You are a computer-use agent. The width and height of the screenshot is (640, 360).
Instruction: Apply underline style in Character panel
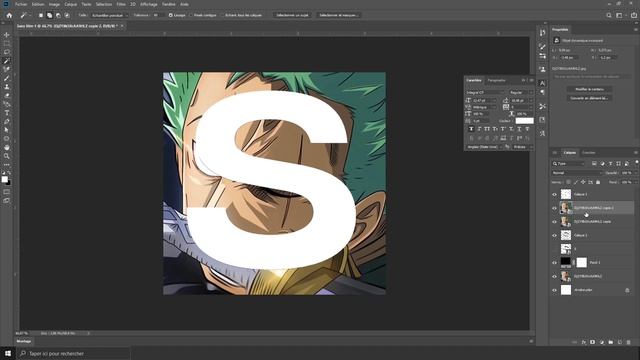[519, 129]
